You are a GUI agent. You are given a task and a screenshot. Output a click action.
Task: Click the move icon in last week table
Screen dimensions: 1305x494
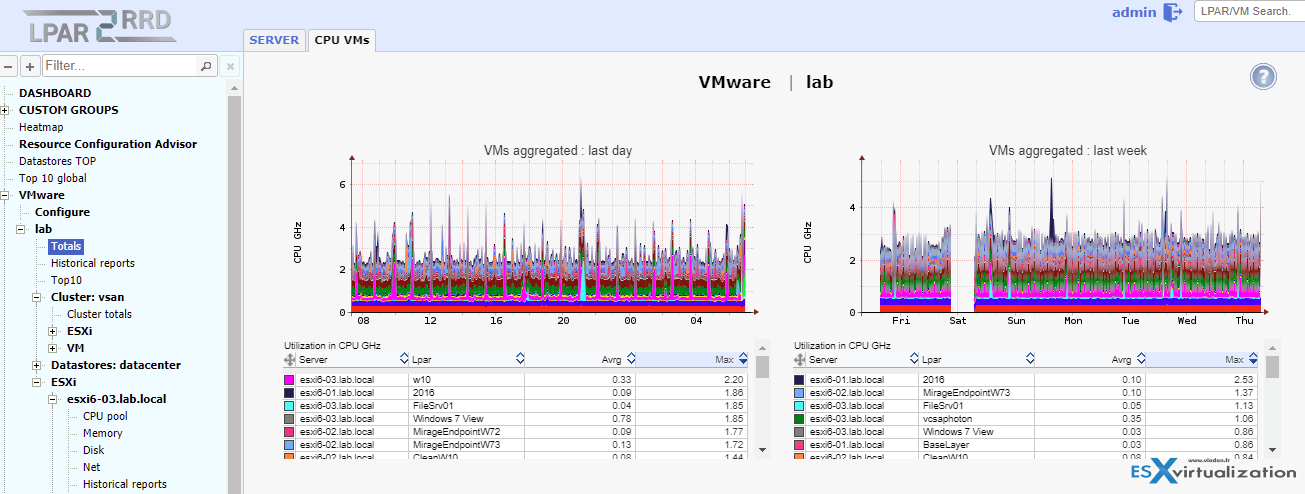tap(800, 359)
